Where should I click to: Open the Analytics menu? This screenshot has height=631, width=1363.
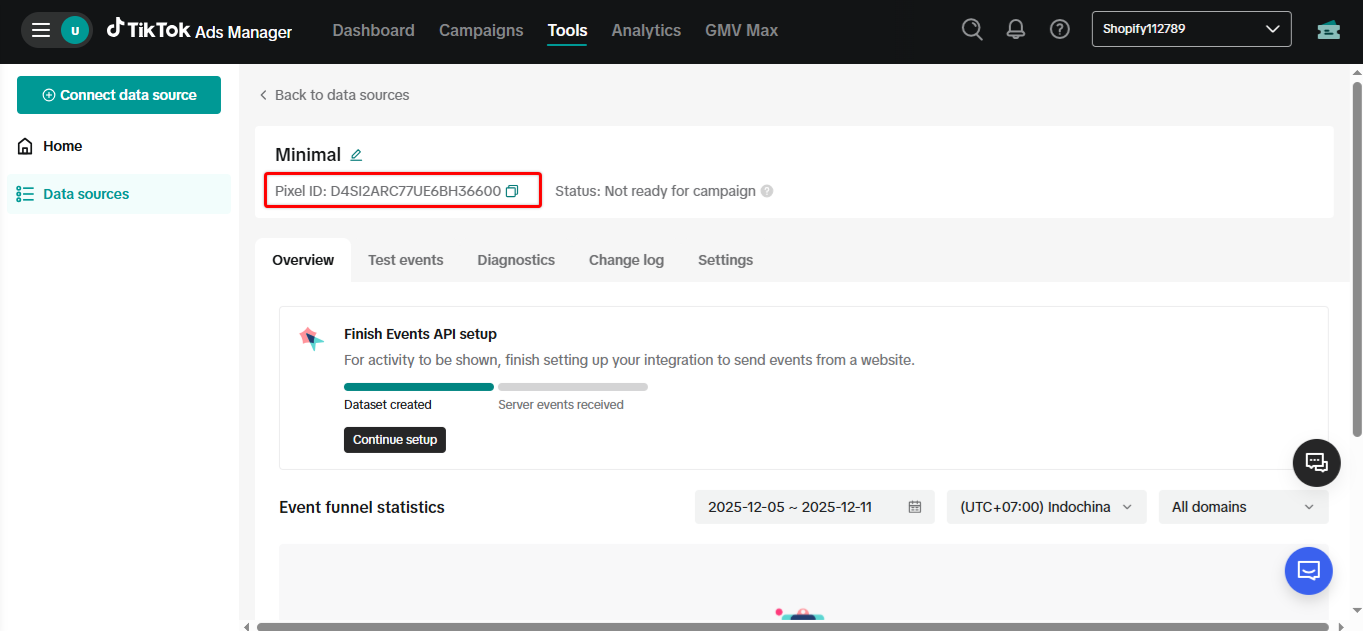pos(646,30)
